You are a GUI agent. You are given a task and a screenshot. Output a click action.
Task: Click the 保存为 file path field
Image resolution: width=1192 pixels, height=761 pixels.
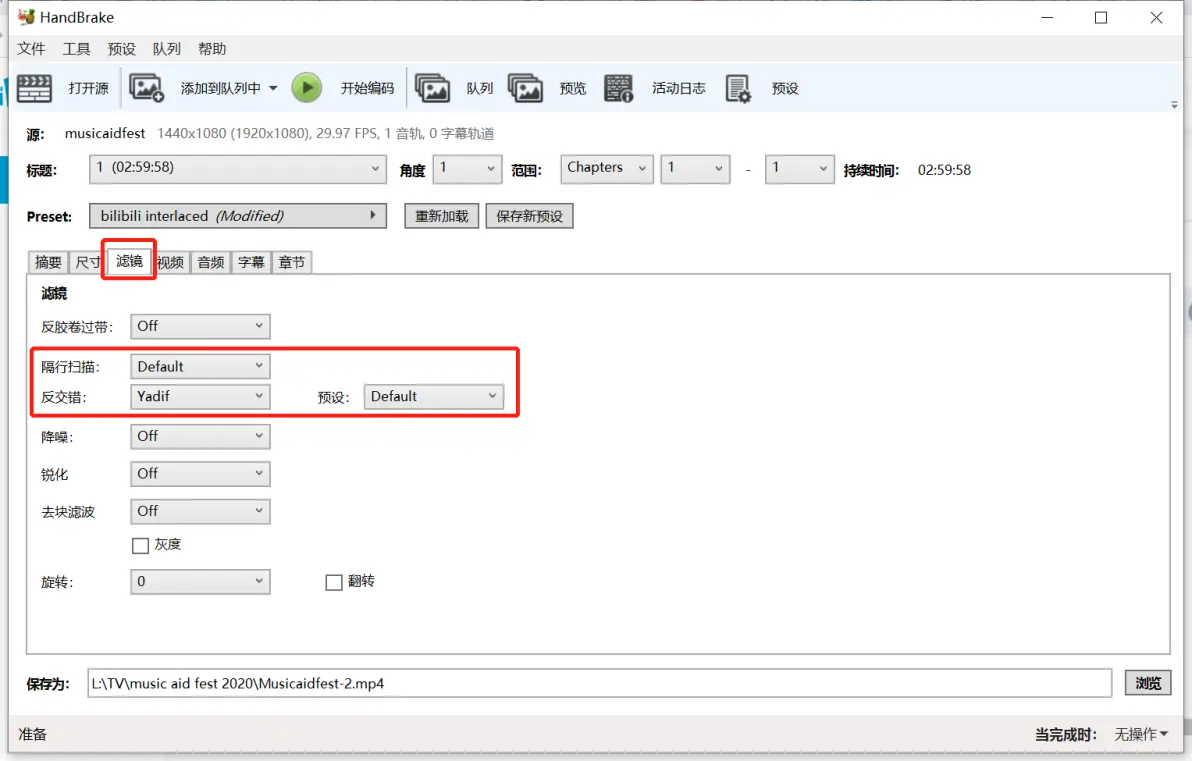click(599, 683)
